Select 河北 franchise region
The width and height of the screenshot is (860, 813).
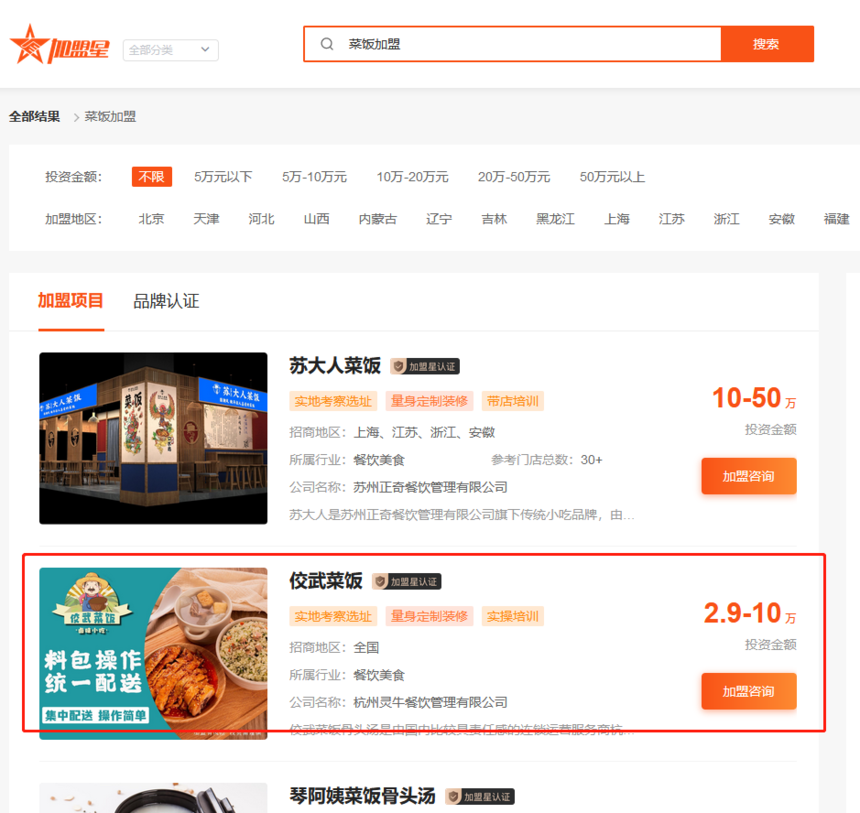click(261, 219)
